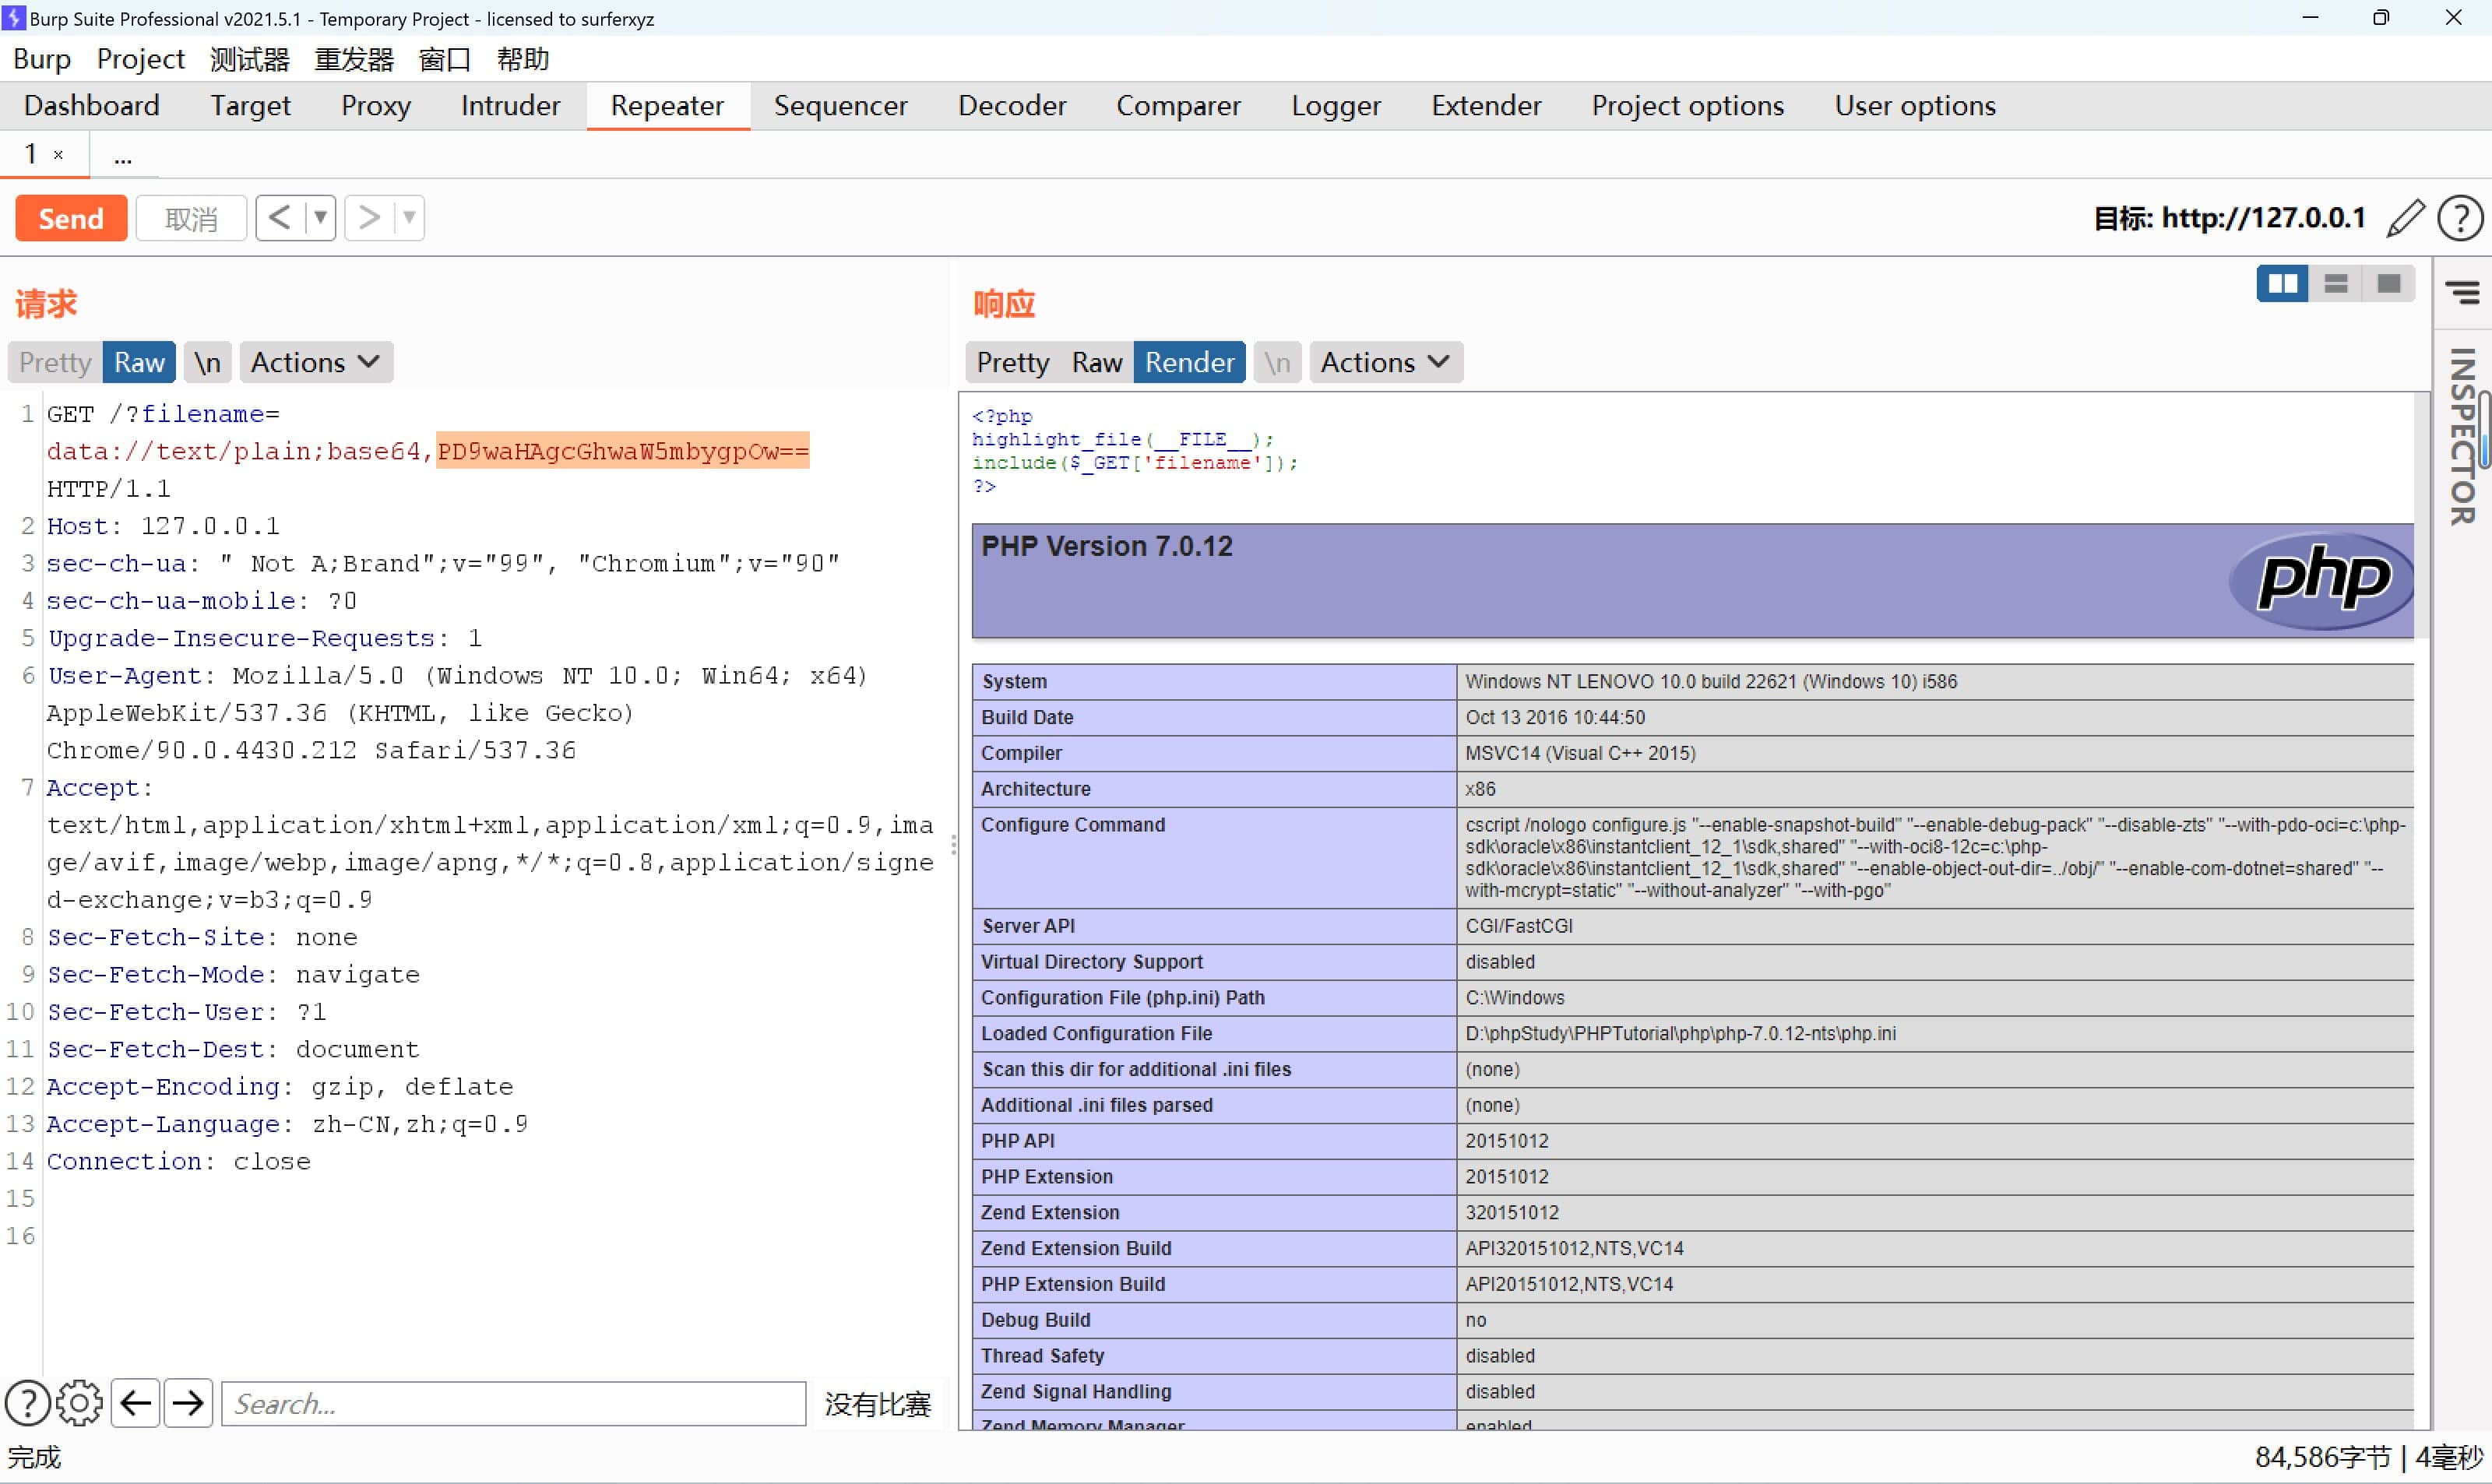Click the orange Send button
The width and height of the screenshot is (2492, 1484).
(x=71, y=218)
